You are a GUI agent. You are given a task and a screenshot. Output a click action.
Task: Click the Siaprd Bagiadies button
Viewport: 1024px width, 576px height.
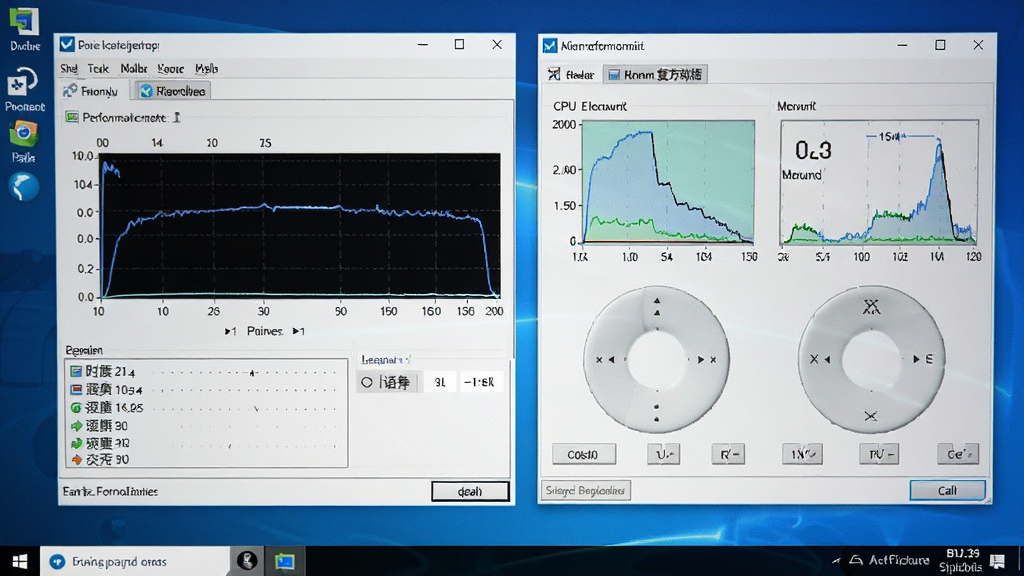(x=586, y=490)
